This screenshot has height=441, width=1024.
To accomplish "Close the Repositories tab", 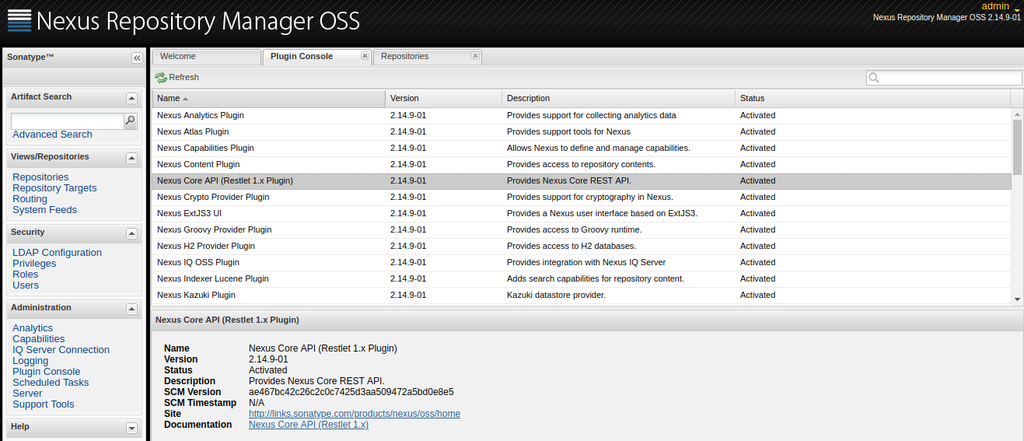I will click(x=475, y=56).
